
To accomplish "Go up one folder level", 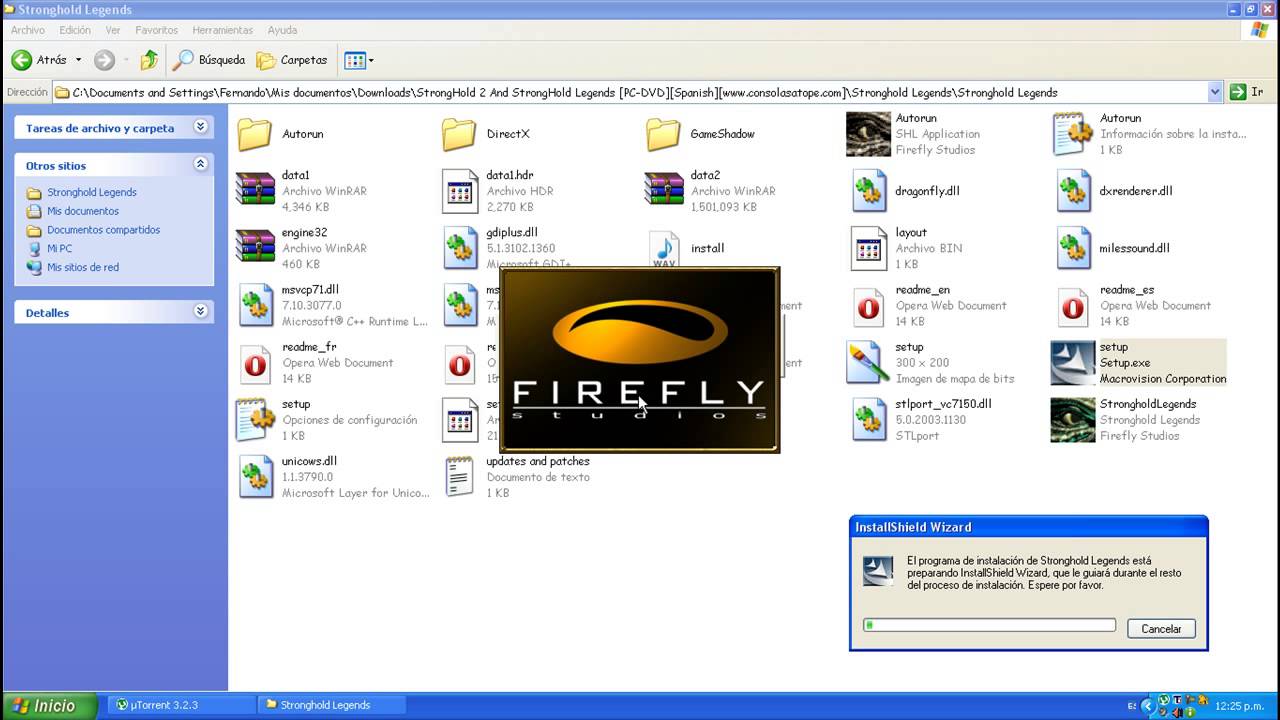I will [149, 60].
